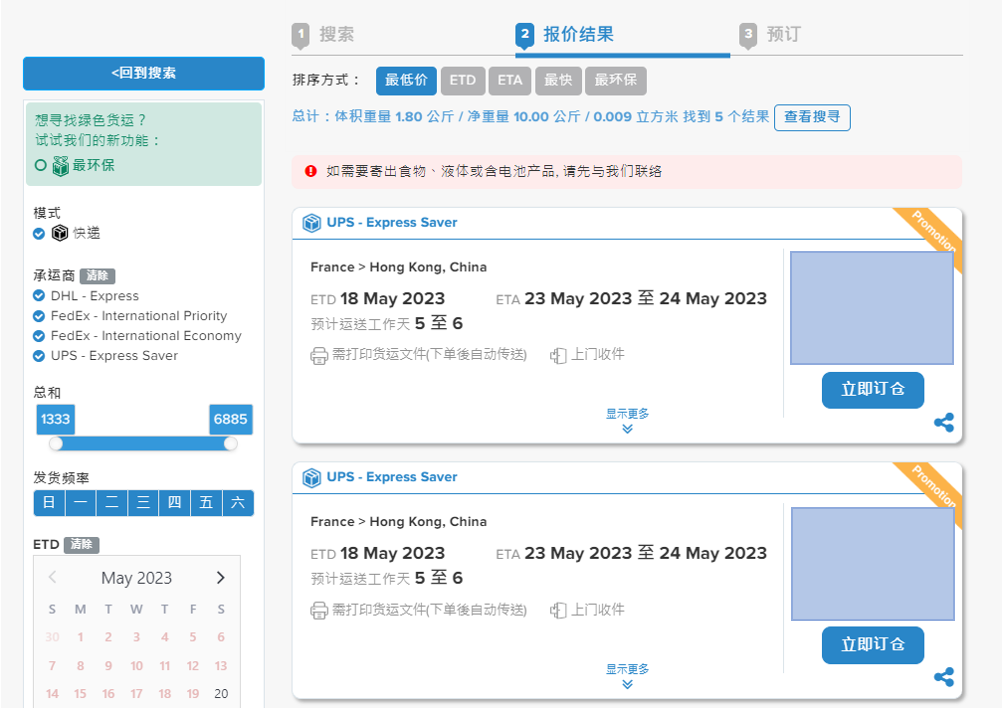
Task: Sort results by ETD
Action: click(462, 81)
